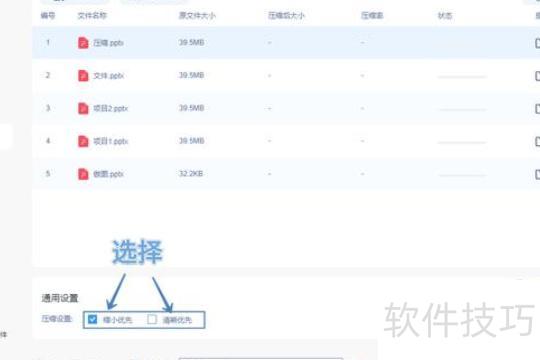540x360 pixels.
Task: Click the 39.5MB size of 压缩.pptx
Action: (191, 42)
